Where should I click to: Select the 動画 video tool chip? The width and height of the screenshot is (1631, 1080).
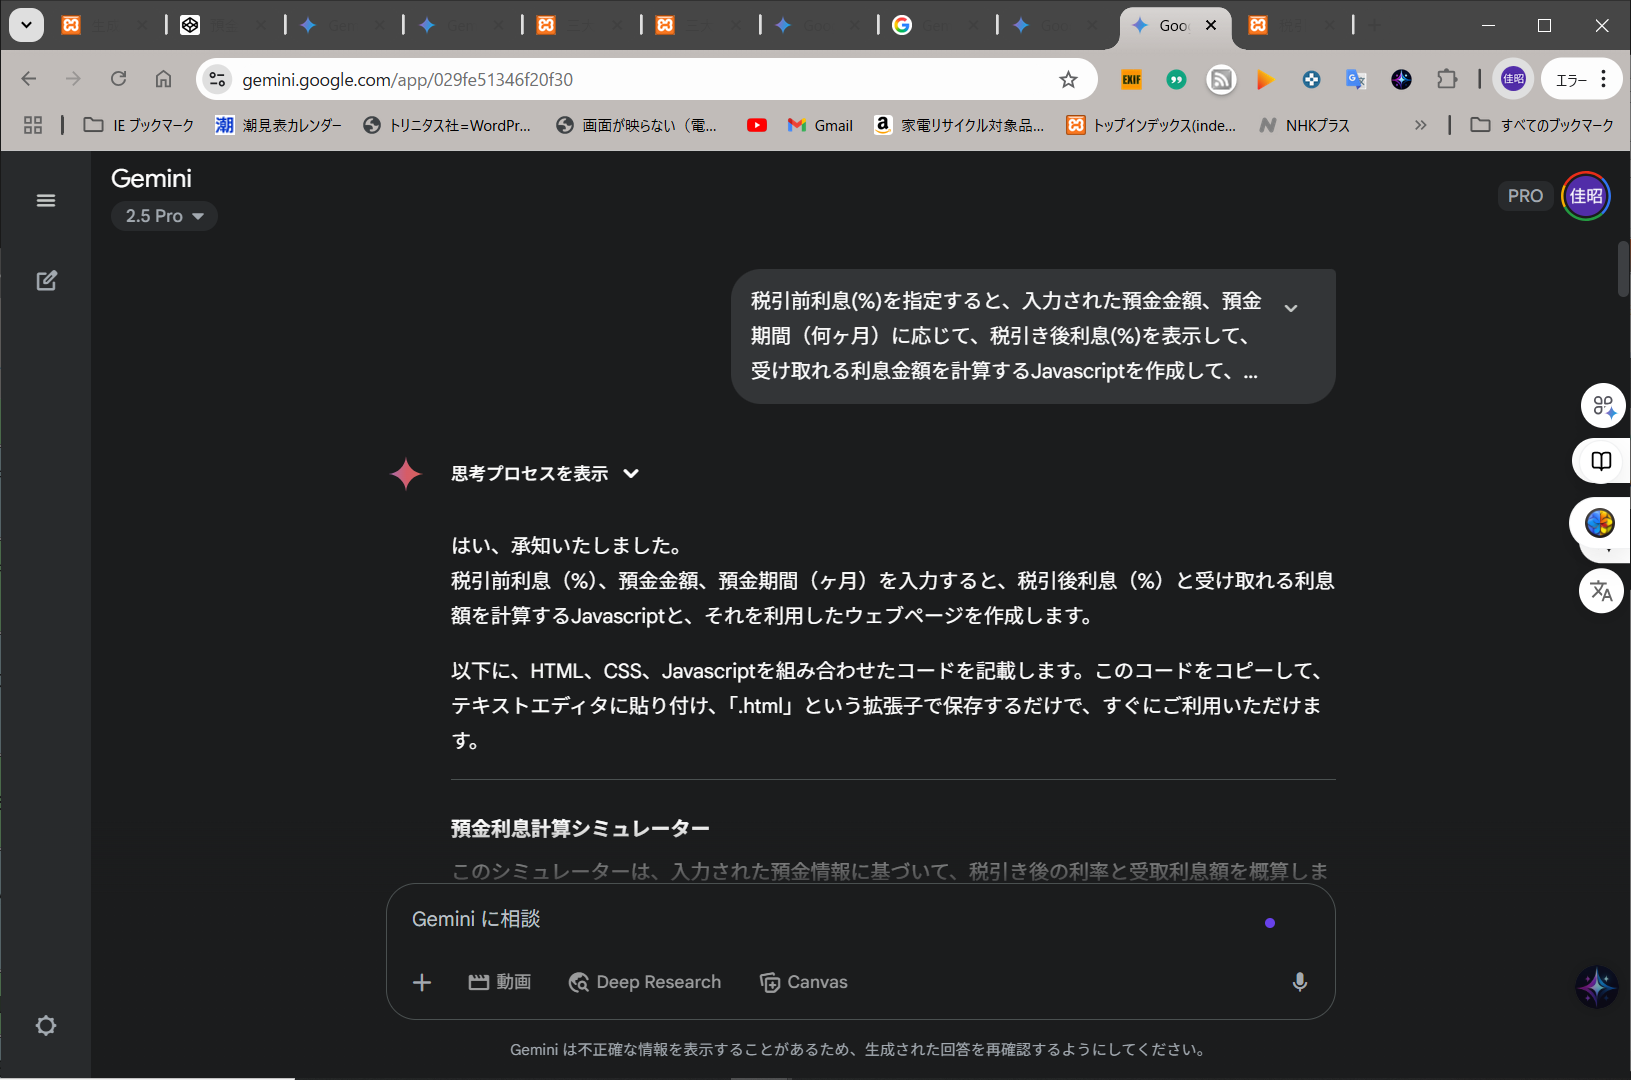[x=500, y=983]
